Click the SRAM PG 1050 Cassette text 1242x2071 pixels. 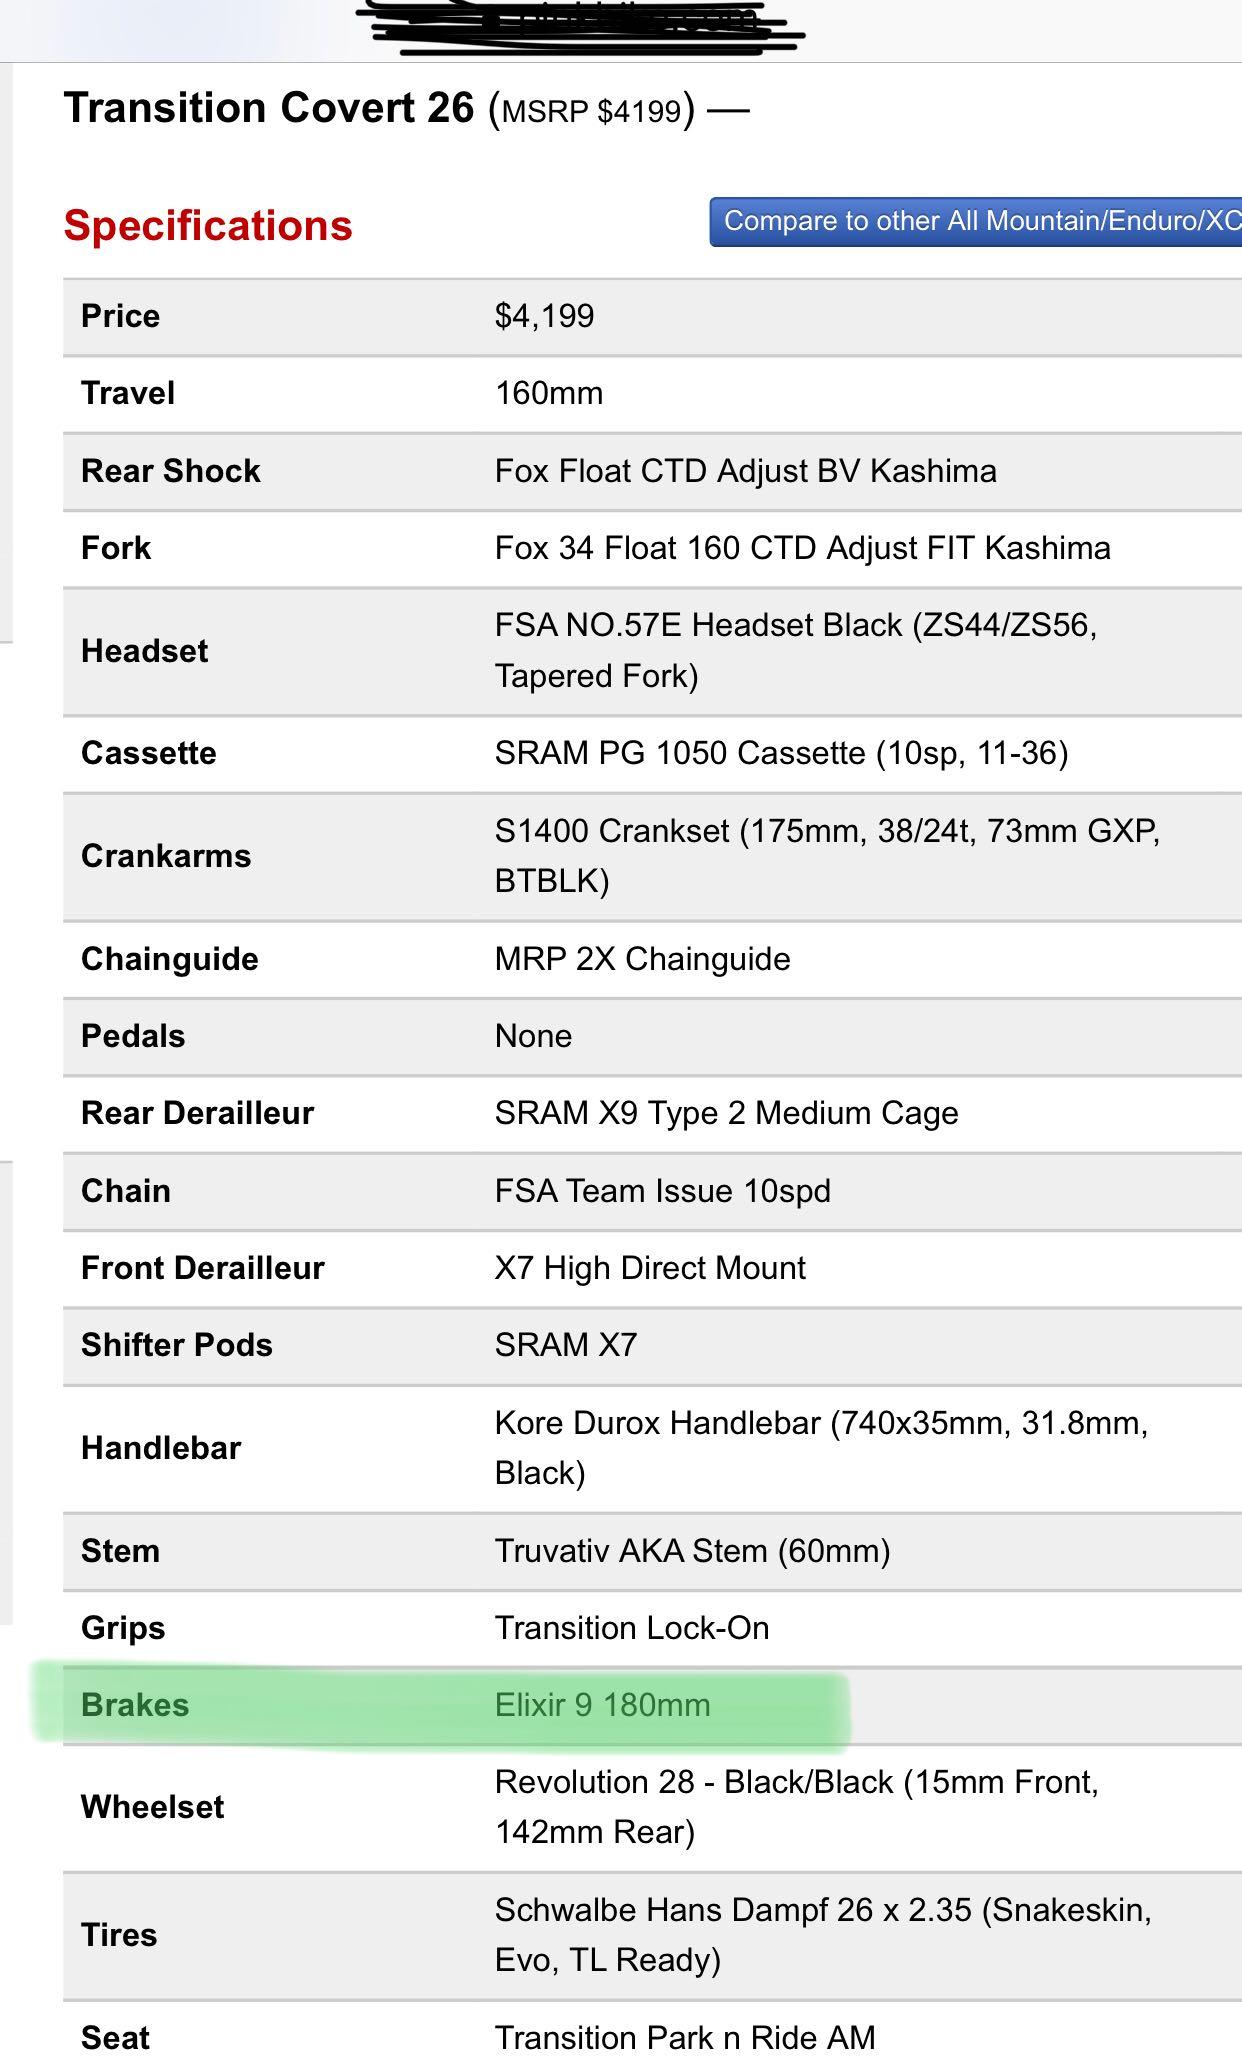pos(781,753)
